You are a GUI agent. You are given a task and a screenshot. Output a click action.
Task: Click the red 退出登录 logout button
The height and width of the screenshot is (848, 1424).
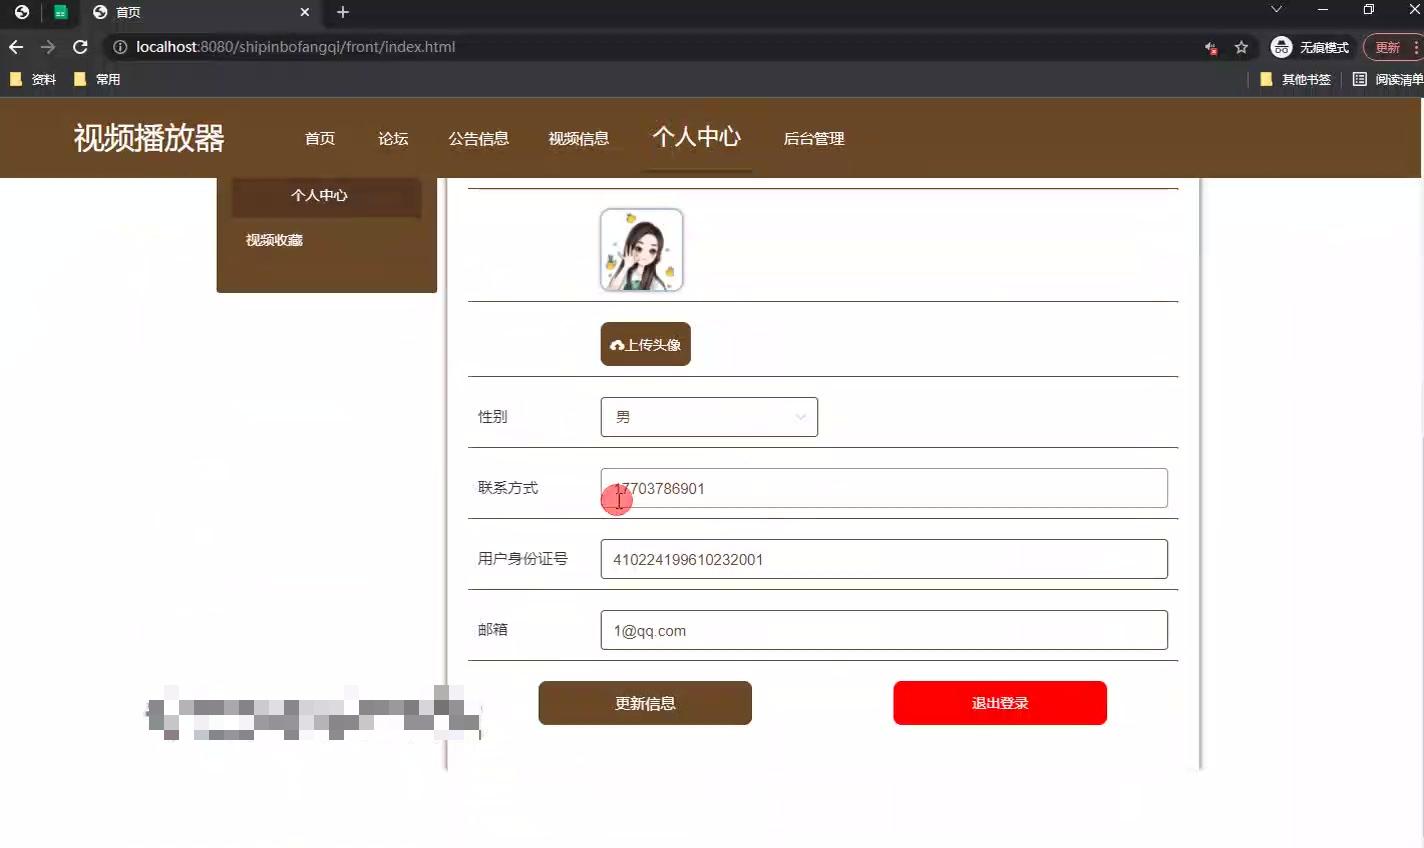[1000, 703]
